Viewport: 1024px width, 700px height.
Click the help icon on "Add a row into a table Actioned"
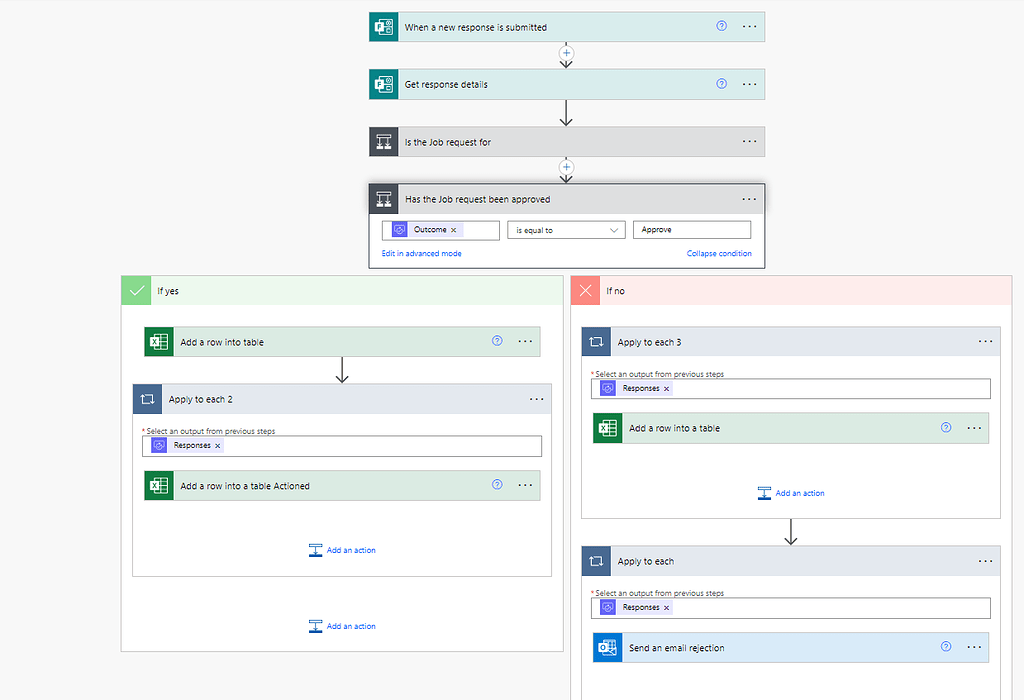click(x=497, y=485)
